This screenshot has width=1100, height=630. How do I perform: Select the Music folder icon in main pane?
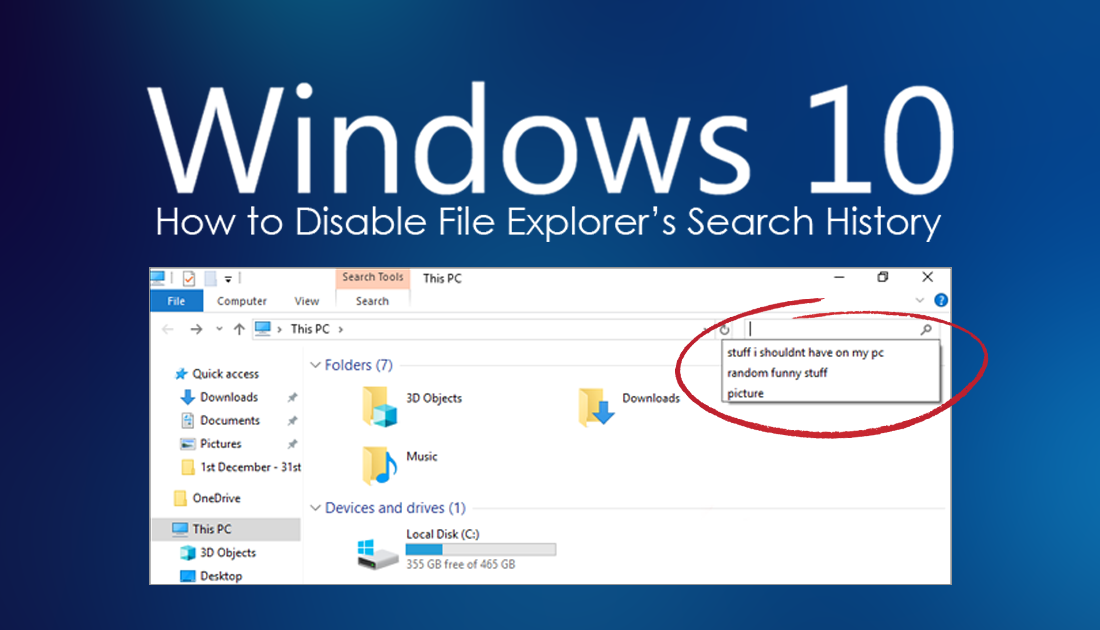click(x=380, y=465)
